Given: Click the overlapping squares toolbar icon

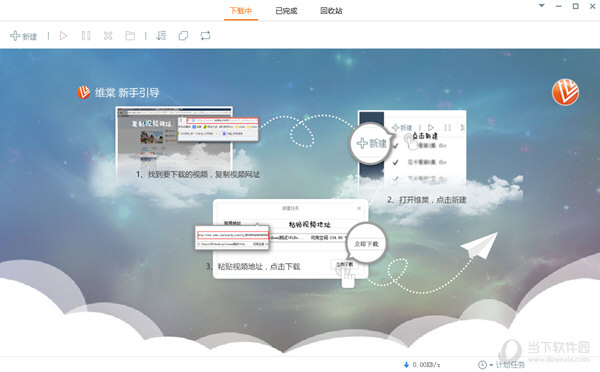Looking at the screenshot, I should tap(183, 36).
